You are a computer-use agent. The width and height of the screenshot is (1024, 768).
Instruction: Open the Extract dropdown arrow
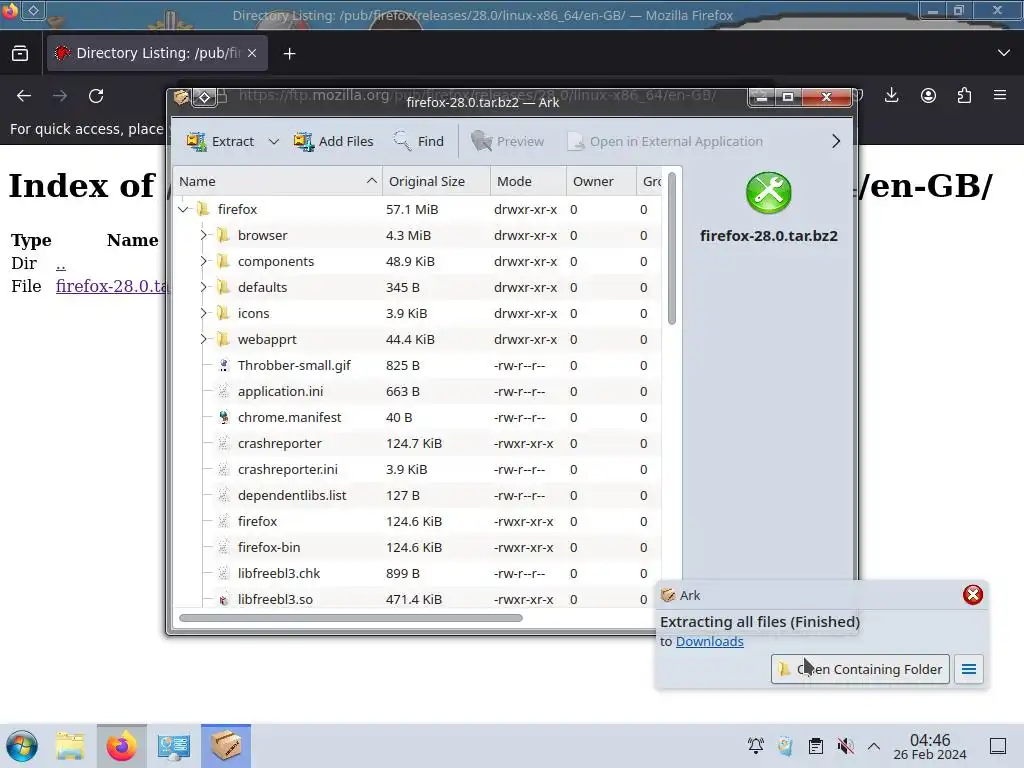(x=274, y=141)
